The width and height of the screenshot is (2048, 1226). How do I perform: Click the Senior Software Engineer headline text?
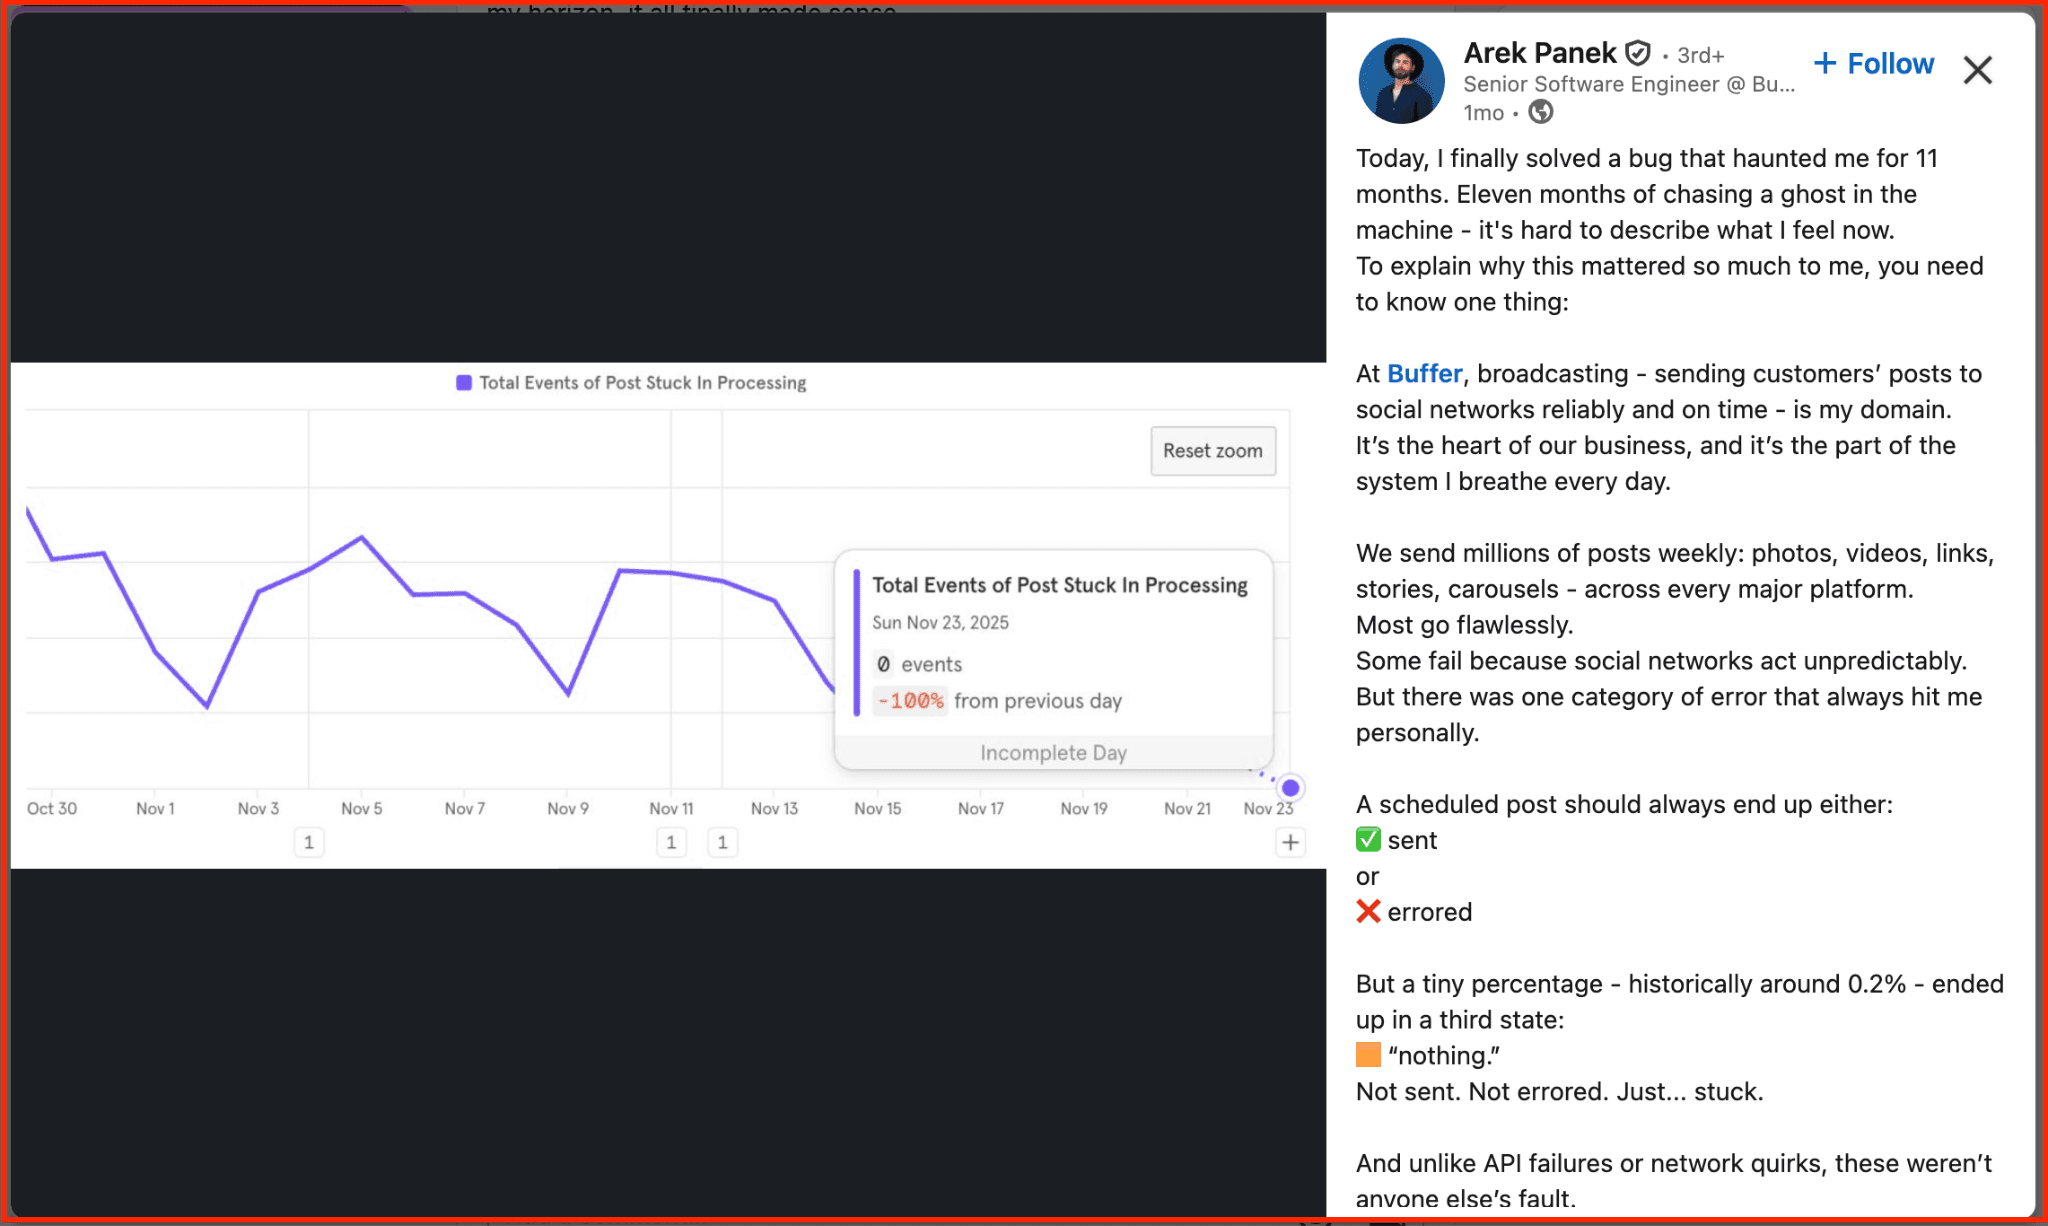click(1628, 84)
